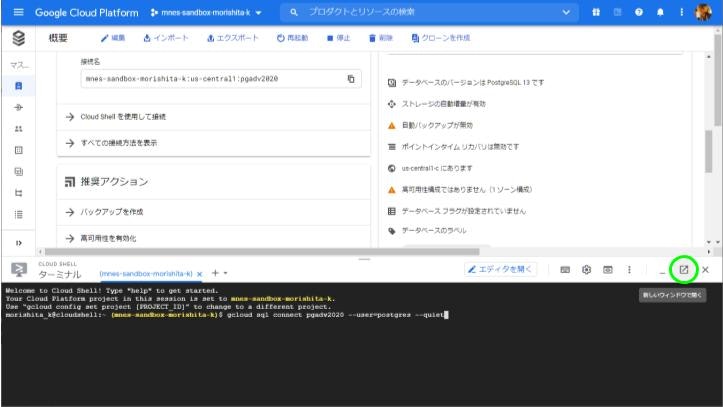723x407 pixels.
Task: Open the dropdown arrow next to plus tab
Action: [225, 273]
